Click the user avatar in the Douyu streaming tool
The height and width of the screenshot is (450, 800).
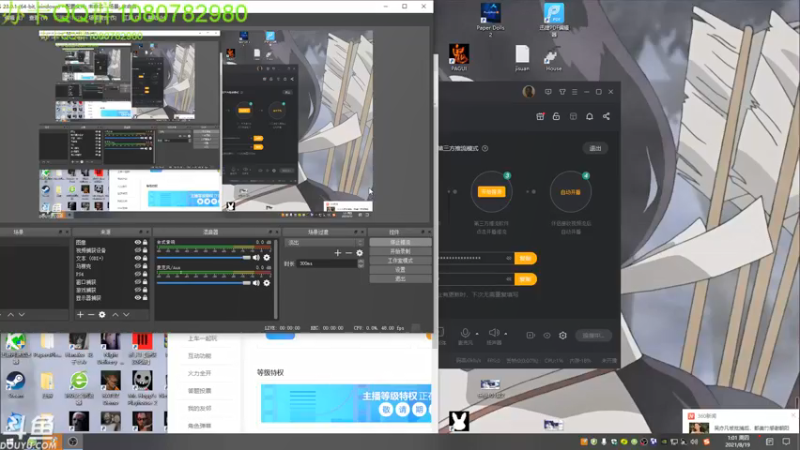point(529,92)
